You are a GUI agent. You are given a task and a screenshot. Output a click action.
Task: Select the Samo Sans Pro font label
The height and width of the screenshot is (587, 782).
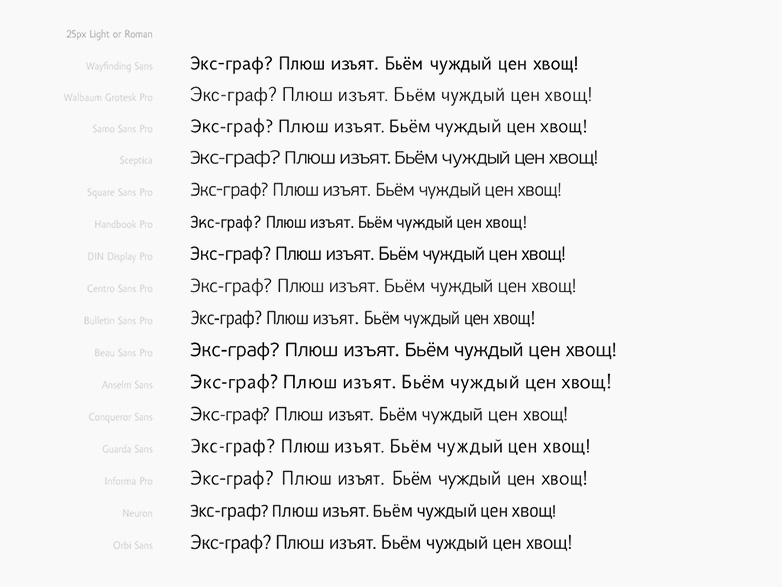coord(122,129)
